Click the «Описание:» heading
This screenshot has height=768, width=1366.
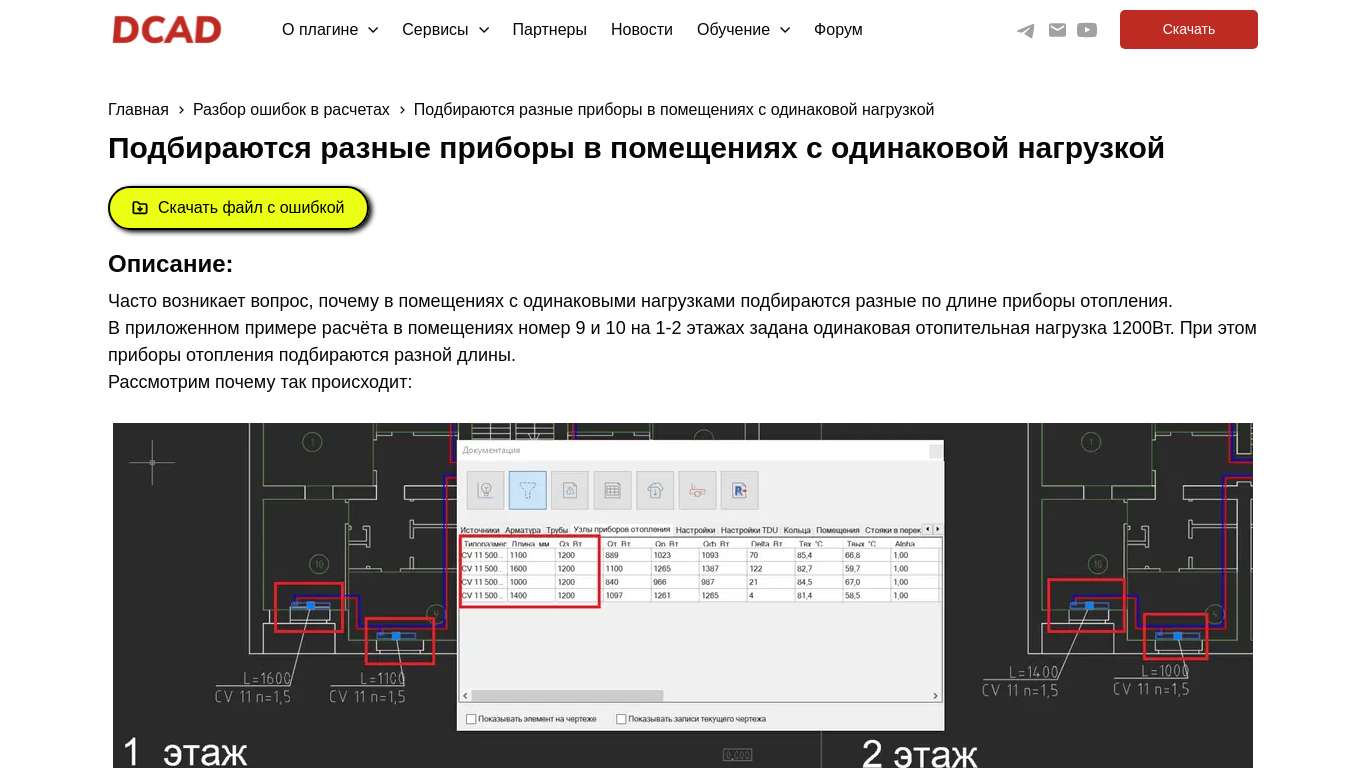[x=171, y=264]
